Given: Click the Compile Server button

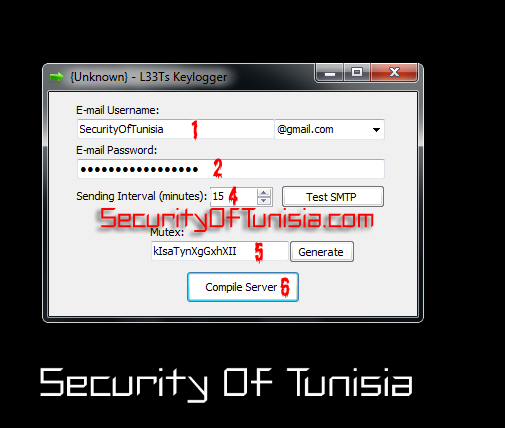Looking at the screenshot, I should coord(243,287).
